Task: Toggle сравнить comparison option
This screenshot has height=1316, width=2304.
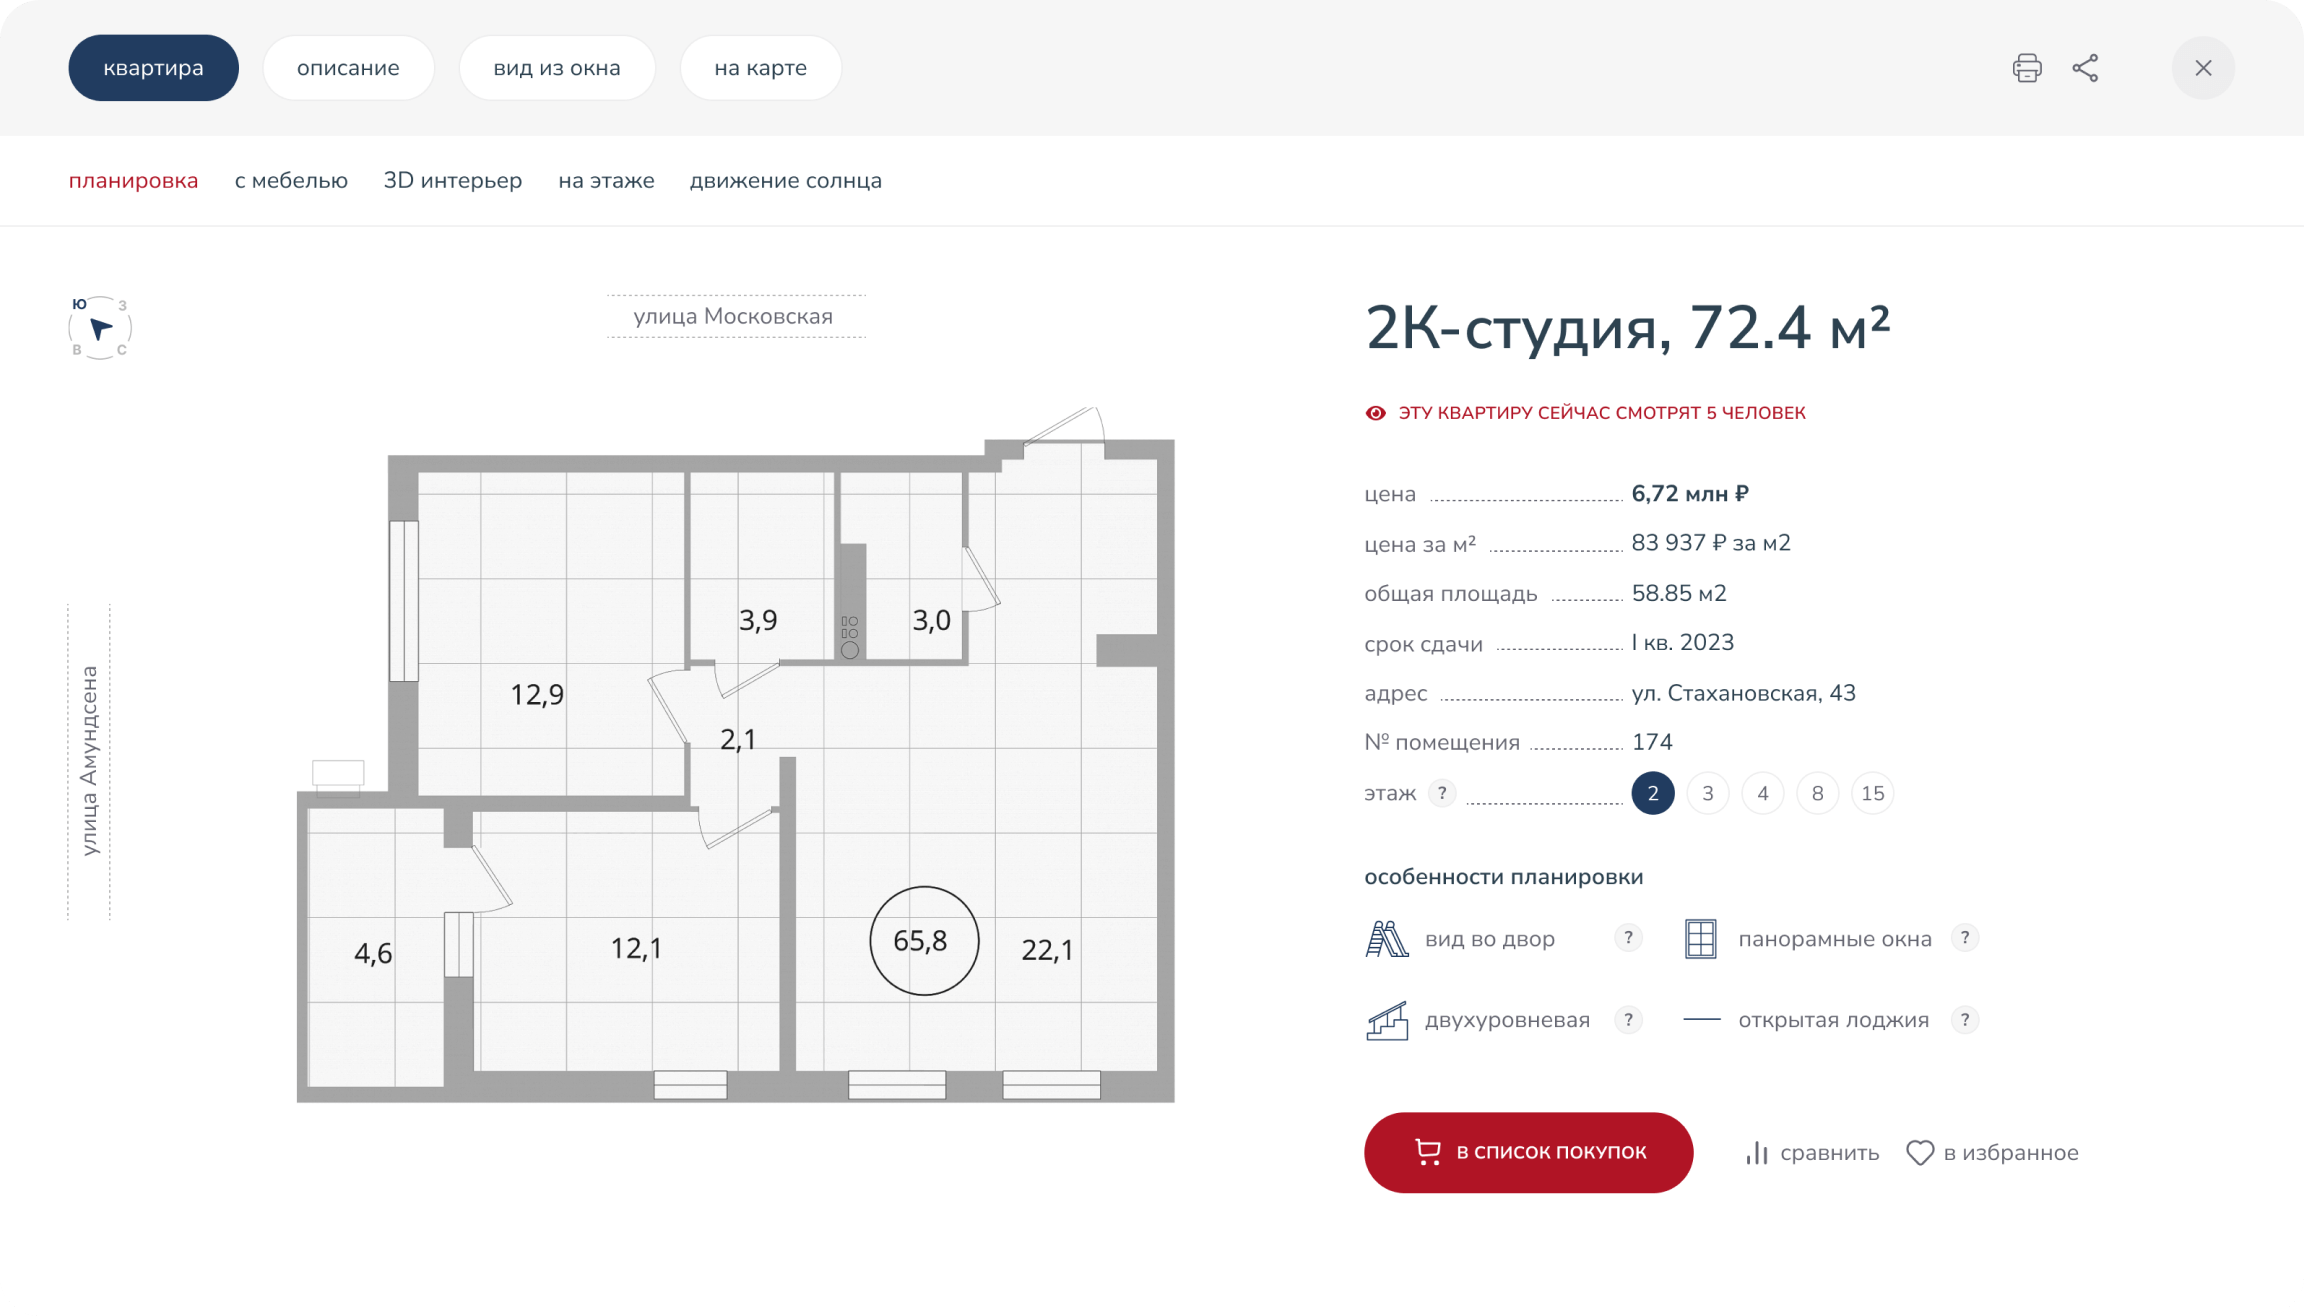Action: tap(1811, 1153)
